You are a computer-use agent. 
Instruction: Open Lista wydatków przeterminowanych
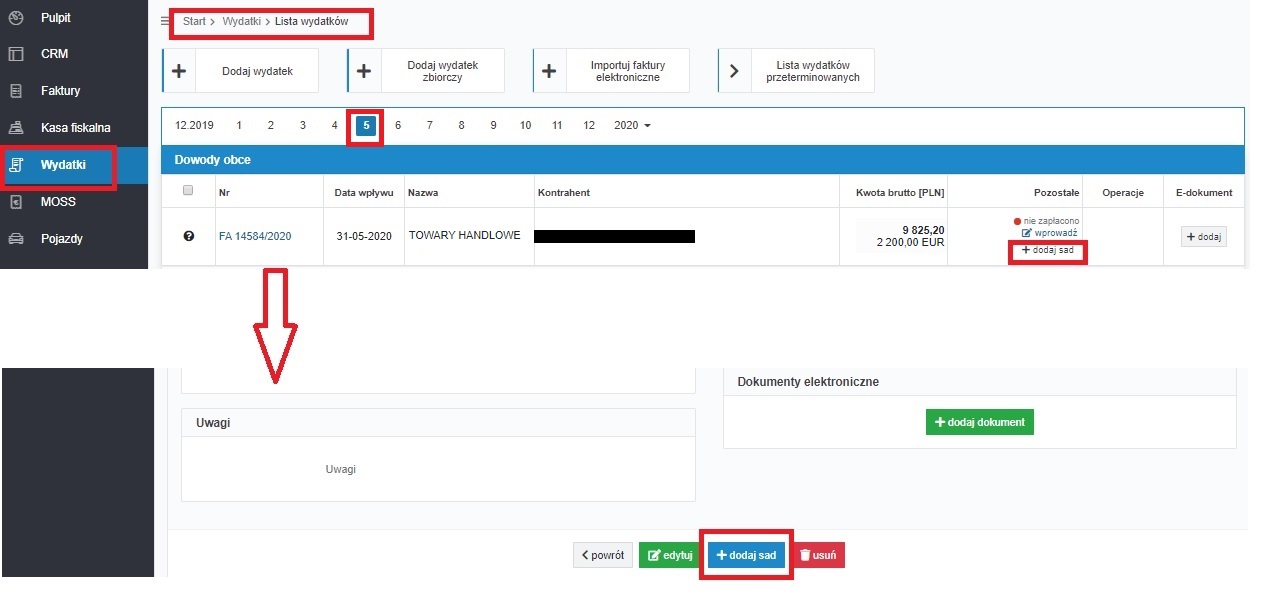pos(796,71)
